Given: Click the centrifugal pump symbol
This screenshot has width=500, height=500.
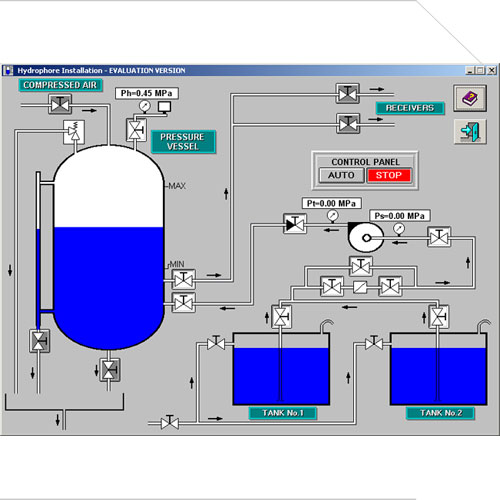Looking at the screenshot, I should pyautogui.click(x=365, y=237).
